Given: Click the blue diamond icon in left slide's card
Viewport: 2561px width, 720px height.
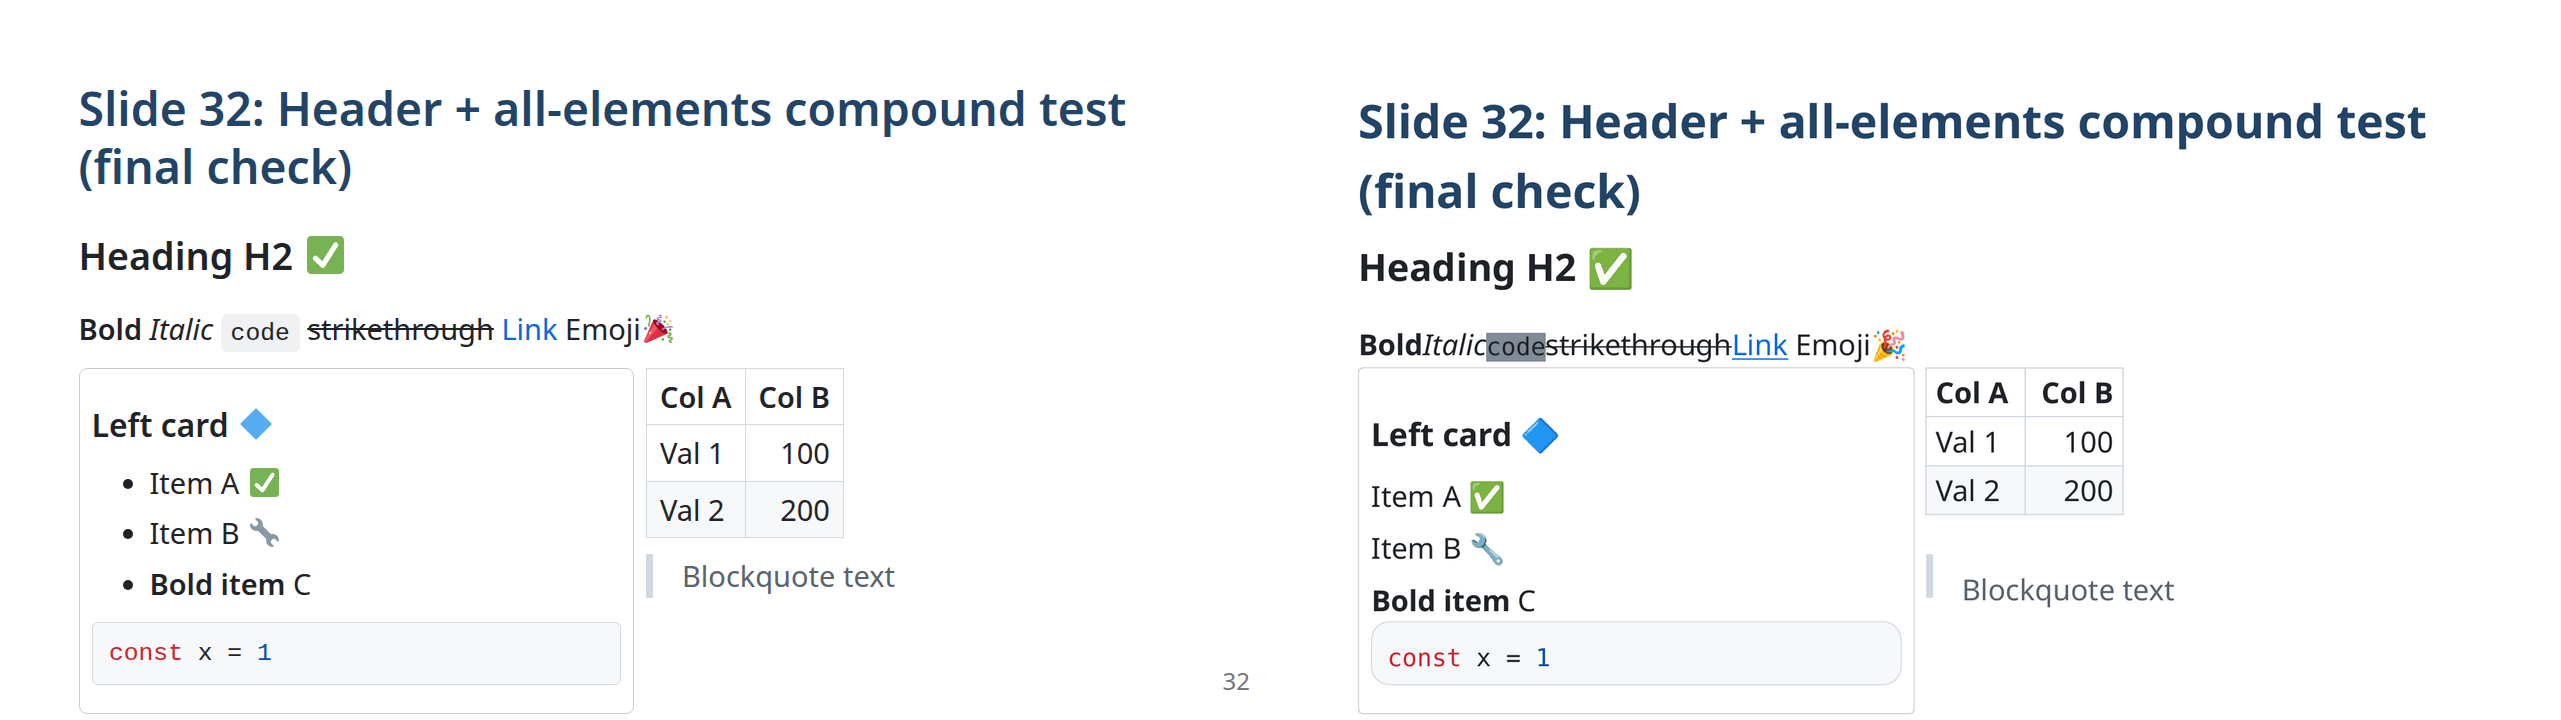Looking at the screenshot, I should pos(256,424).
